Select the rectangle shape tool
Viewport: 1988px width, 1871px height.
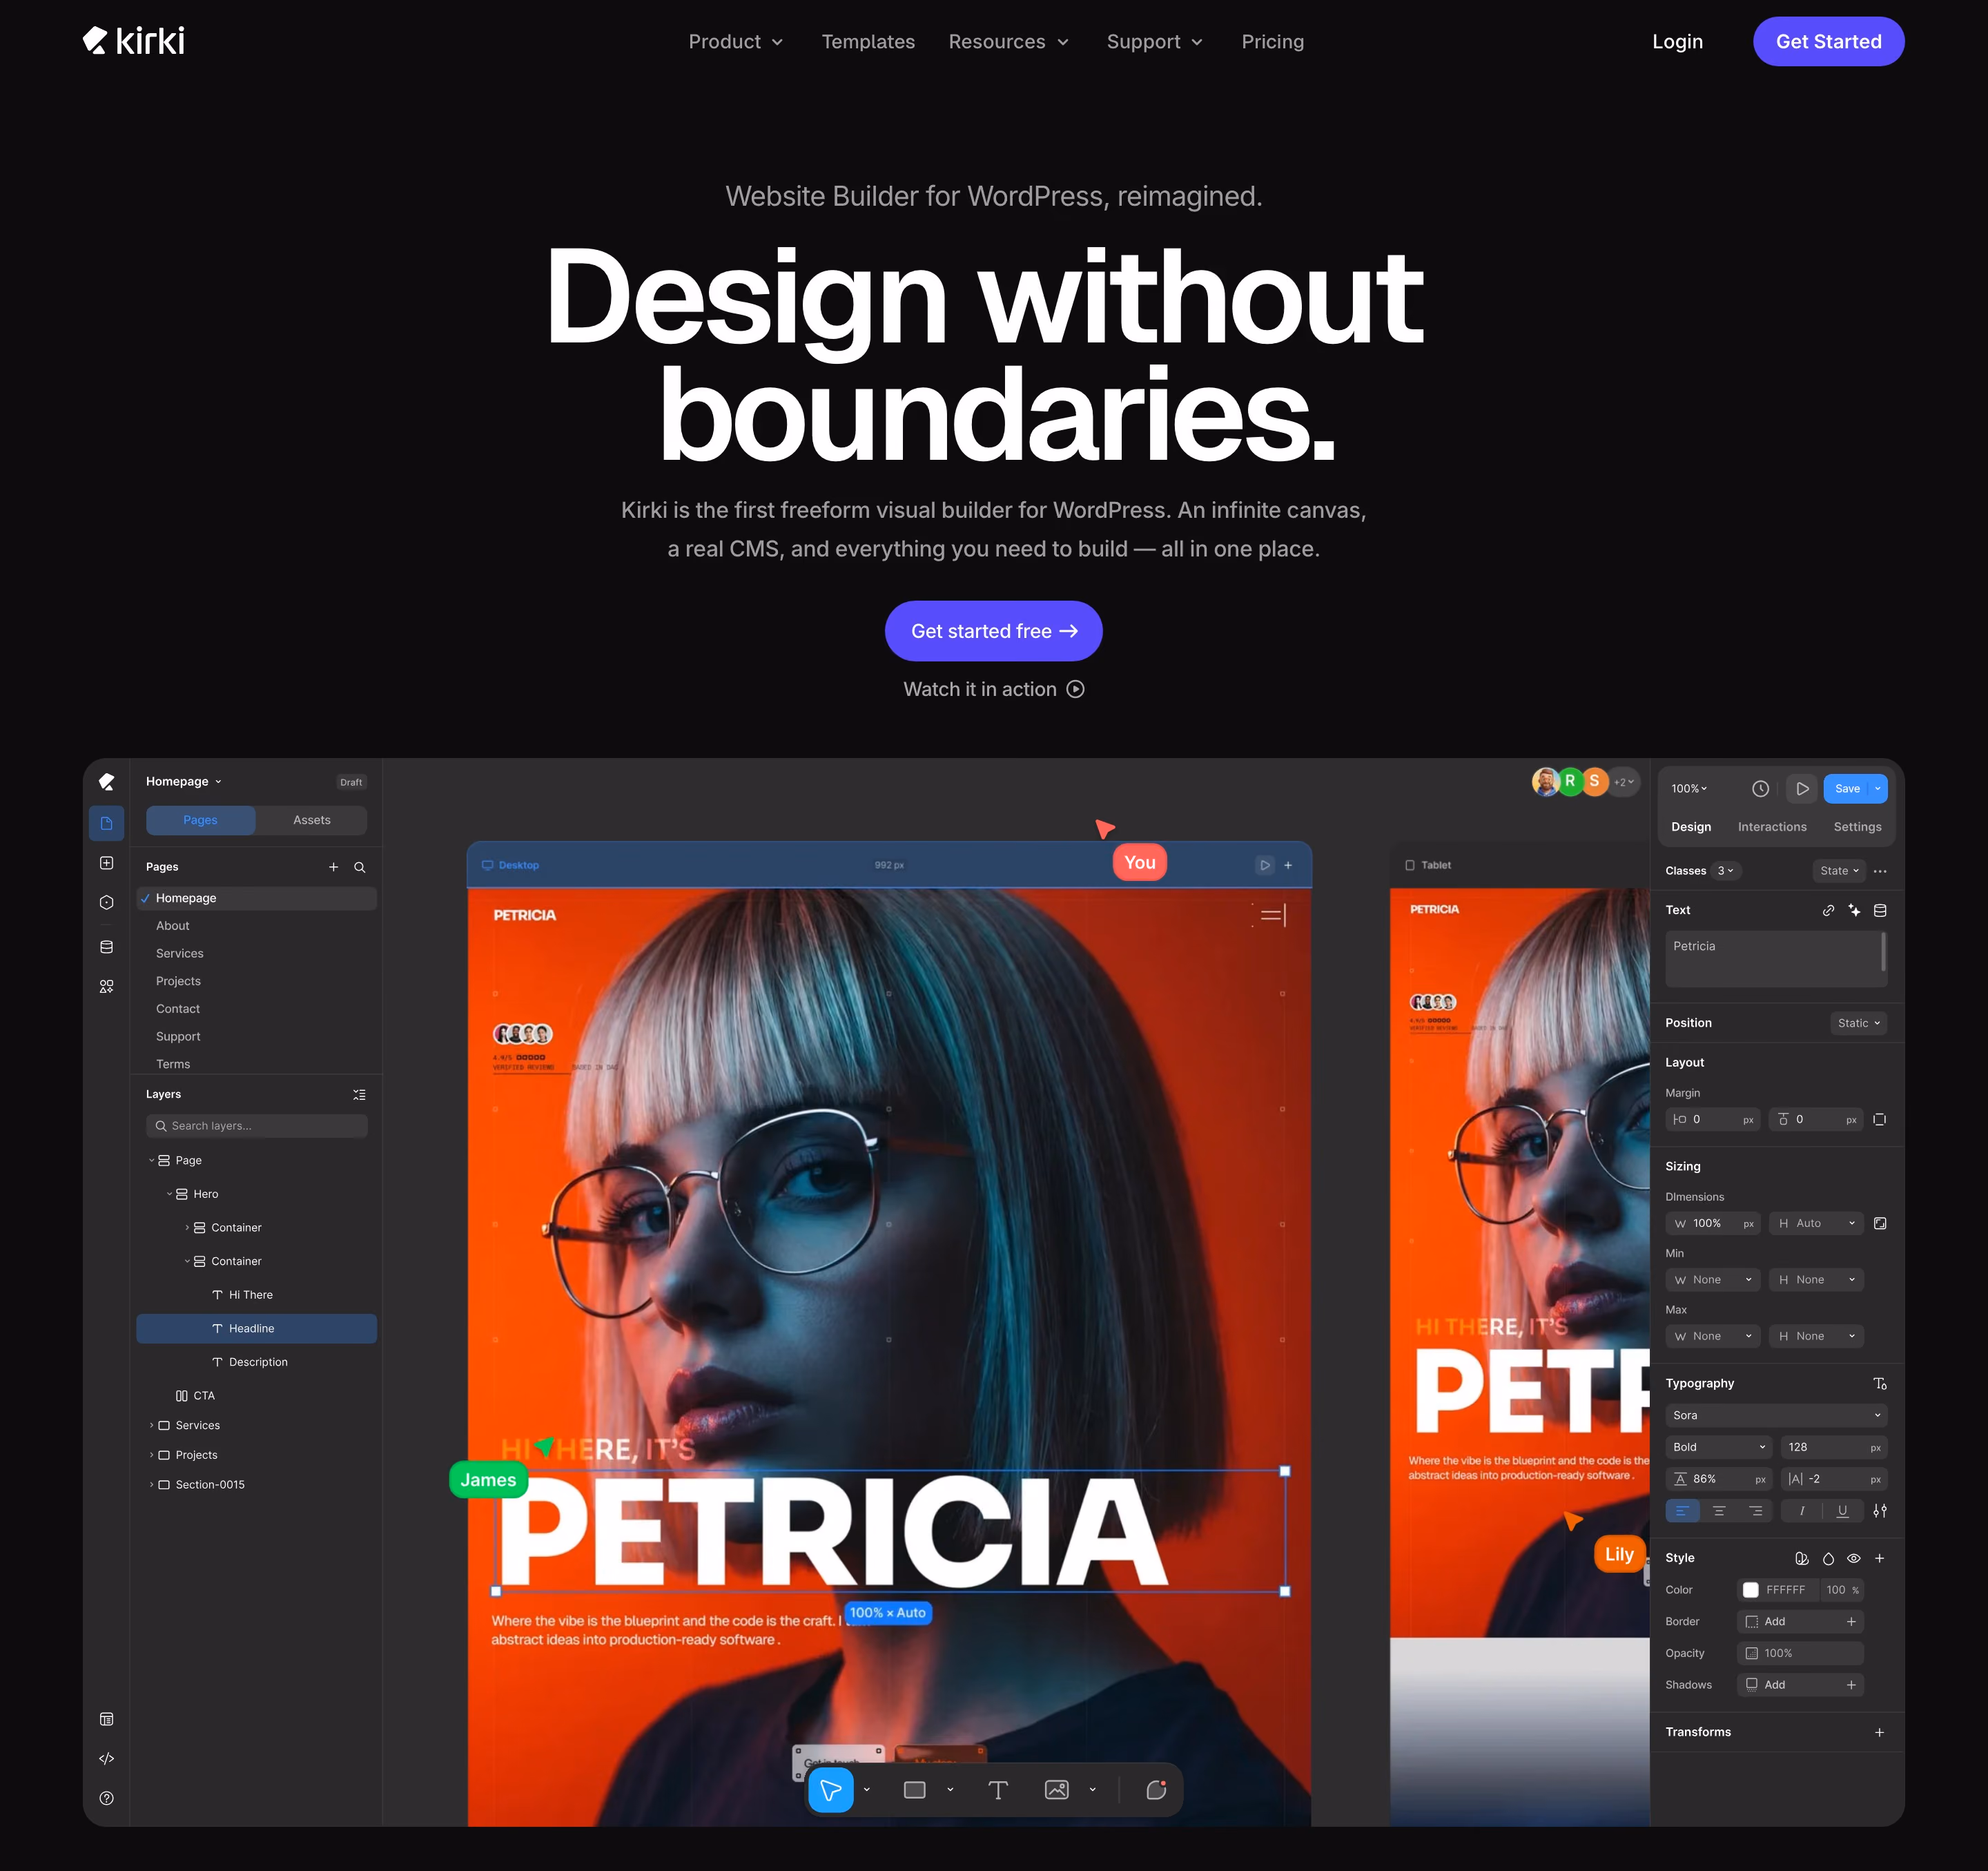pos(914,1790)
